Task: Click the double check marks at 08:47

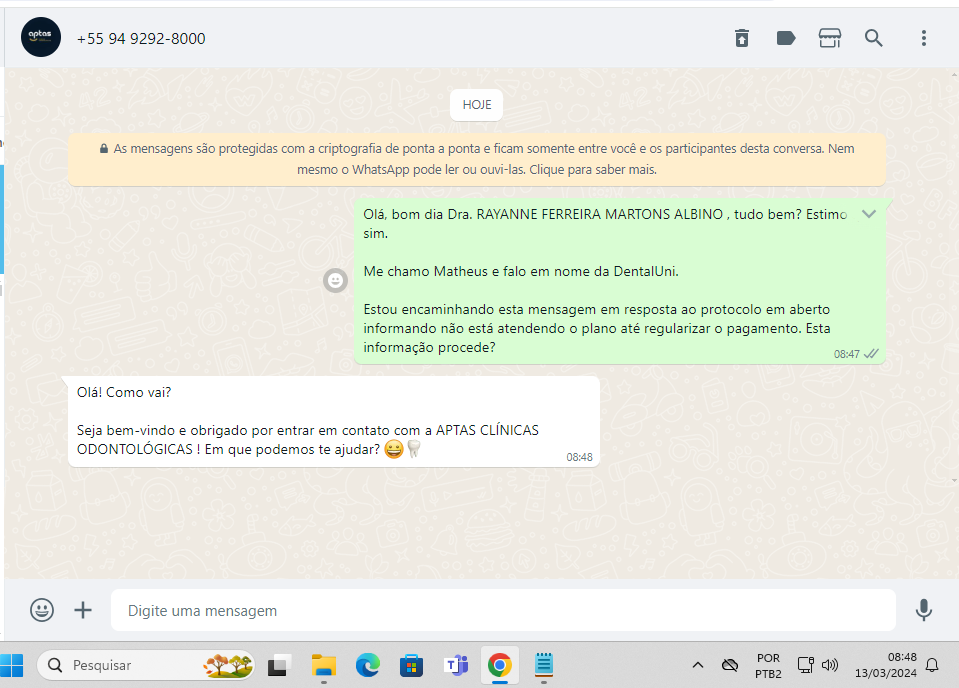Action: 872,353
